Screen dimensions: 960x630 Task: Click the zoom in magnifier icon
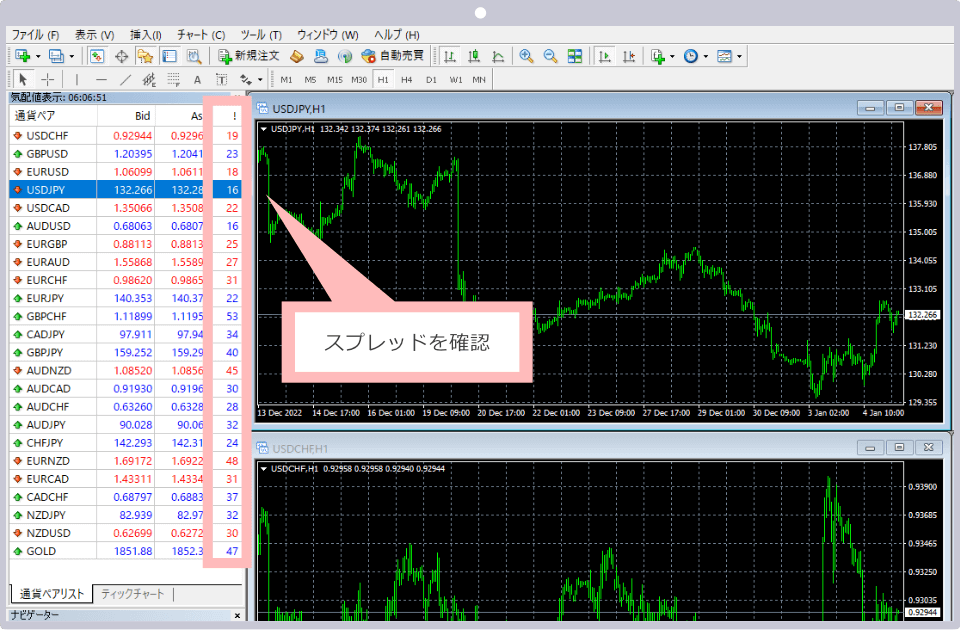[x=525, y=56]
